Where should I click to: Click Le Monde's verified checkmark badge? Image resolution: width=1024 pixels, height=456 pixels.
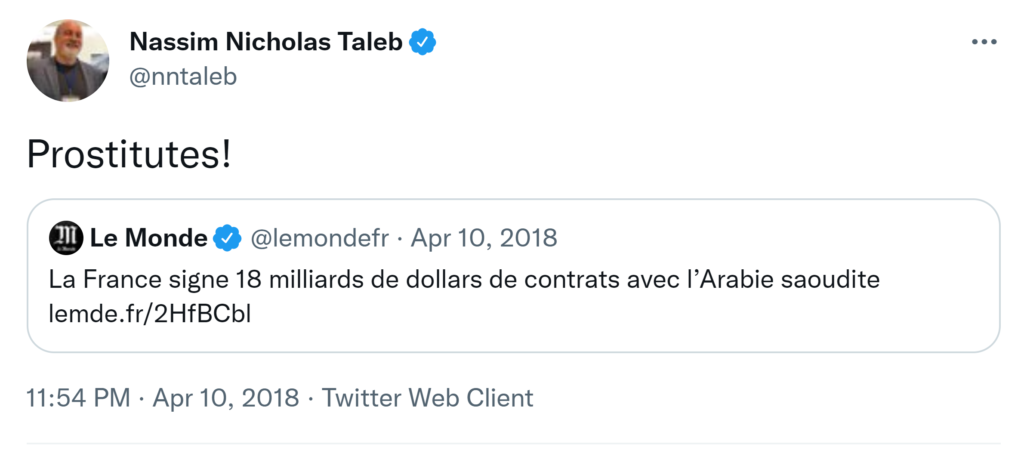point(229,238)
